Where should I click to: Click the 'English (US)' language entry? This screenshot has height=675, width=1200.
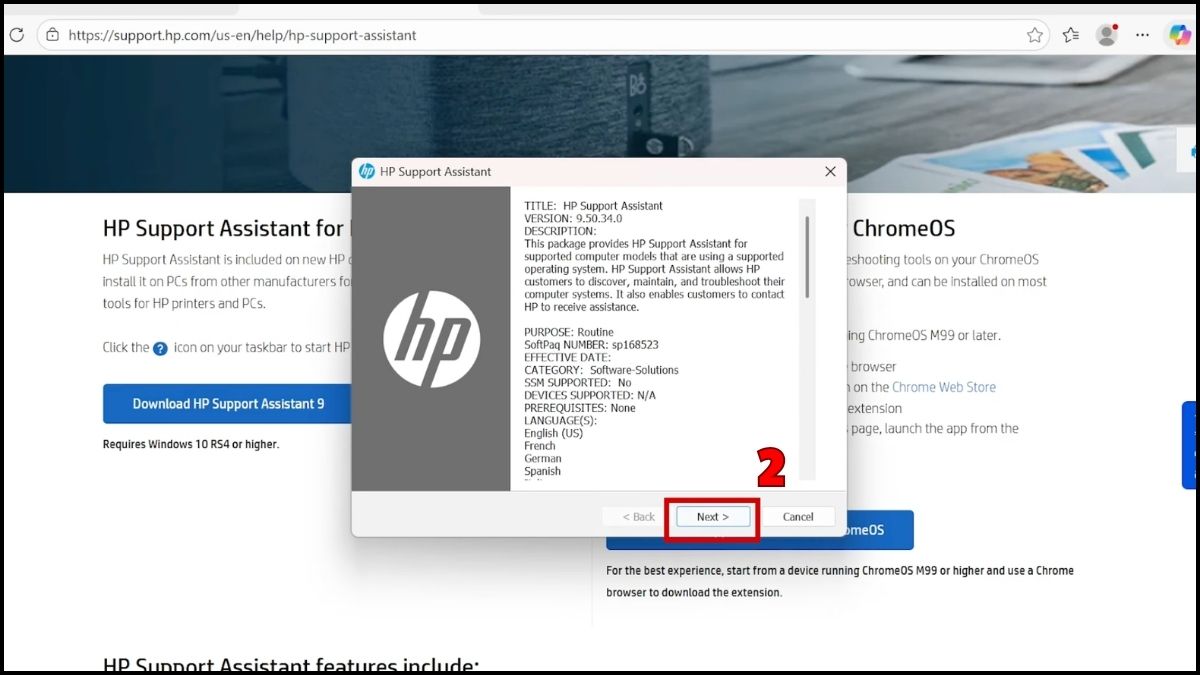click(x=553, y=433)
